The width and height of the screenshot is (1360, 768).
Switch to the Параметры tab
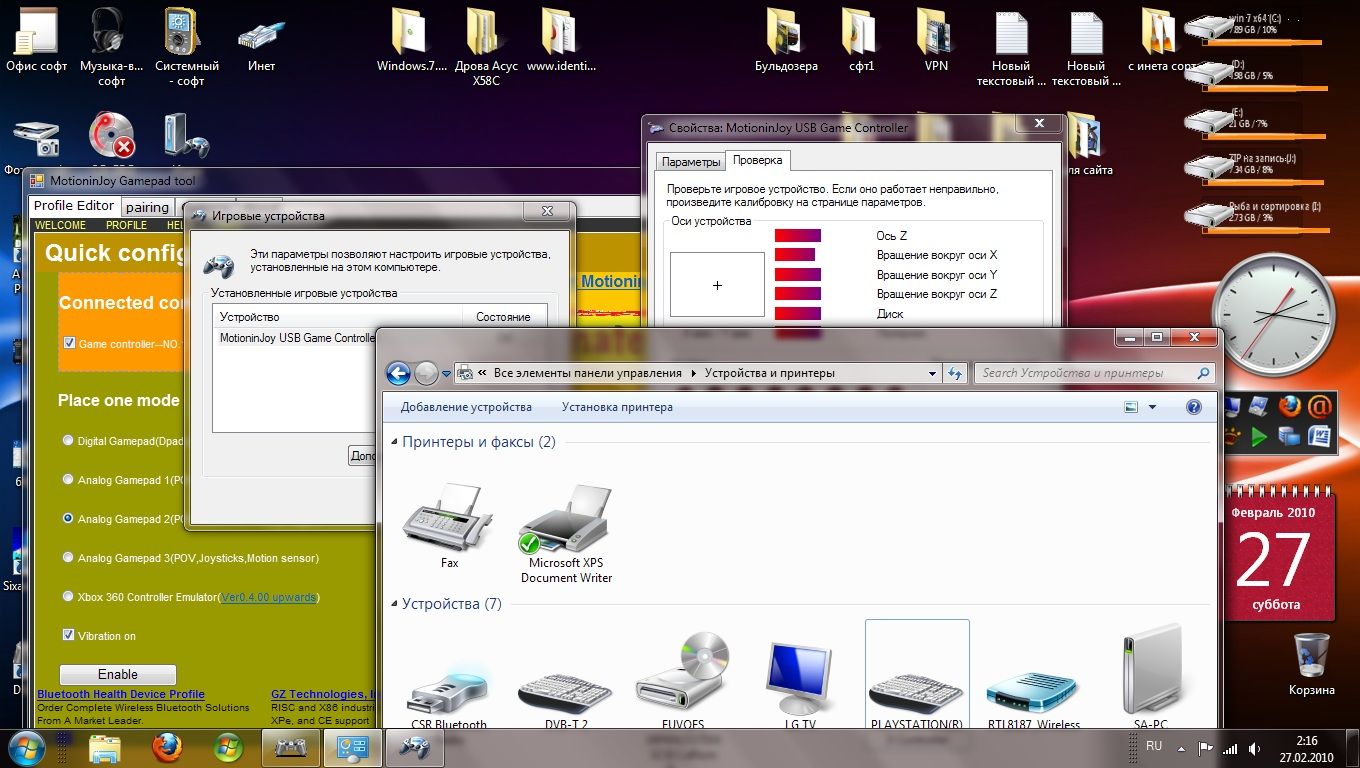[x=690, y=162]
